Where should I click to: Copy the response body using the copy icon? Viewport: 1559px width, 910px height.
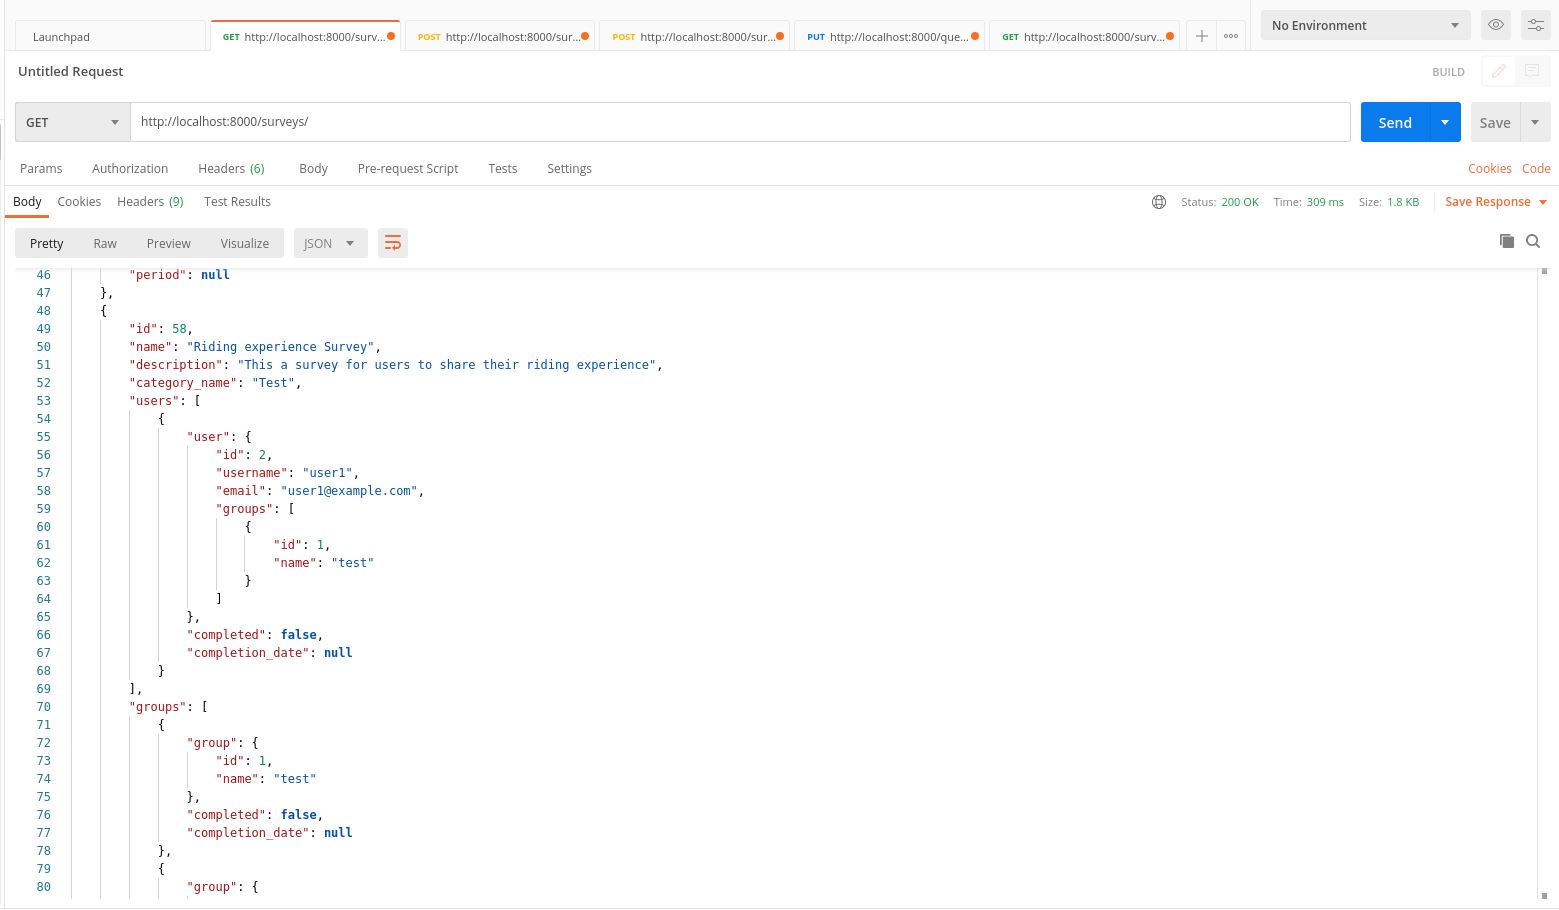click(1507, 242)
